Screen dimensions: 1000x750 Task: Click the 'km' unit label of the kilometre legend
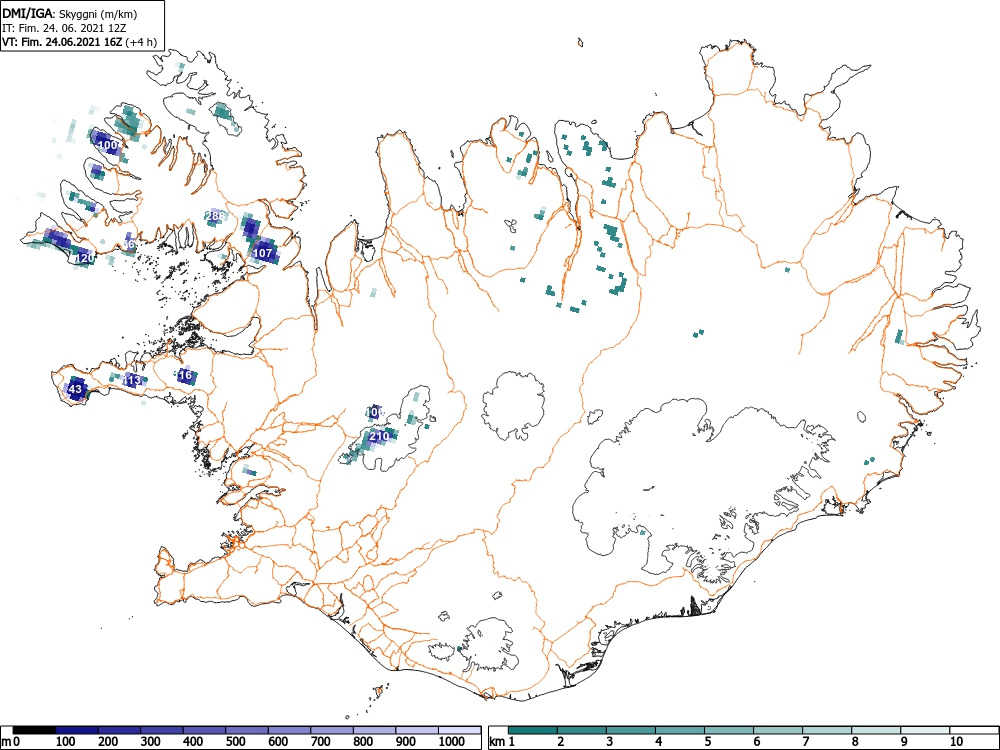click(x=498, y=742)
